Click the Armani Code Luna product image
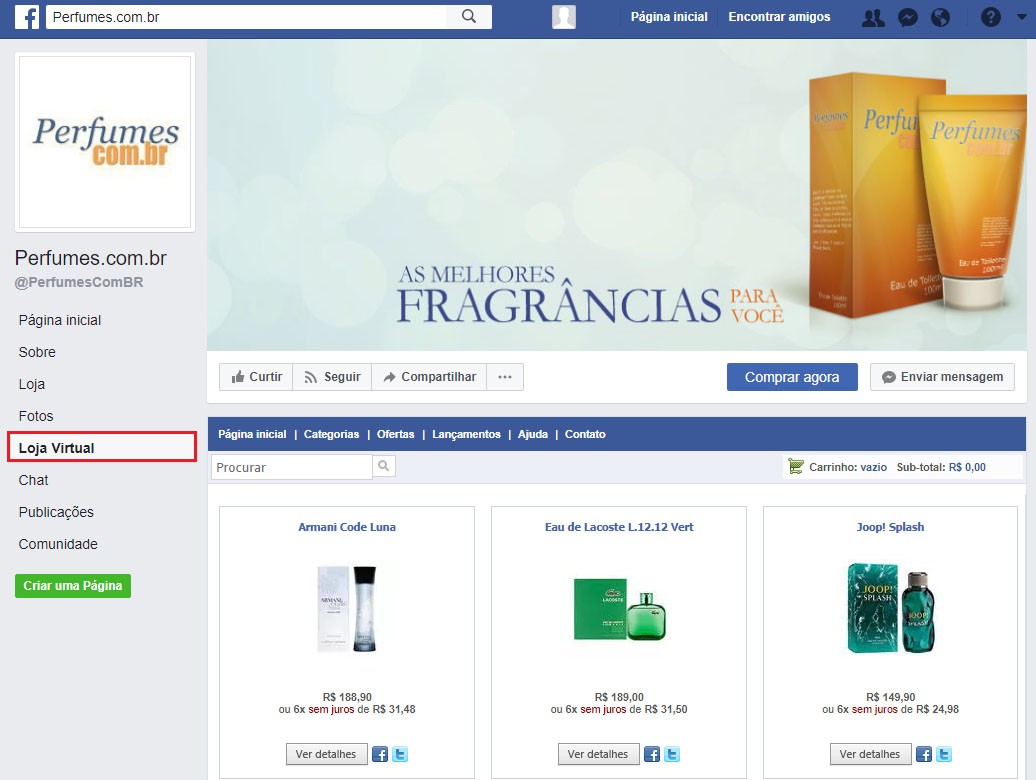The width and height of the screenshot is (1036, 780). (347, 608)
